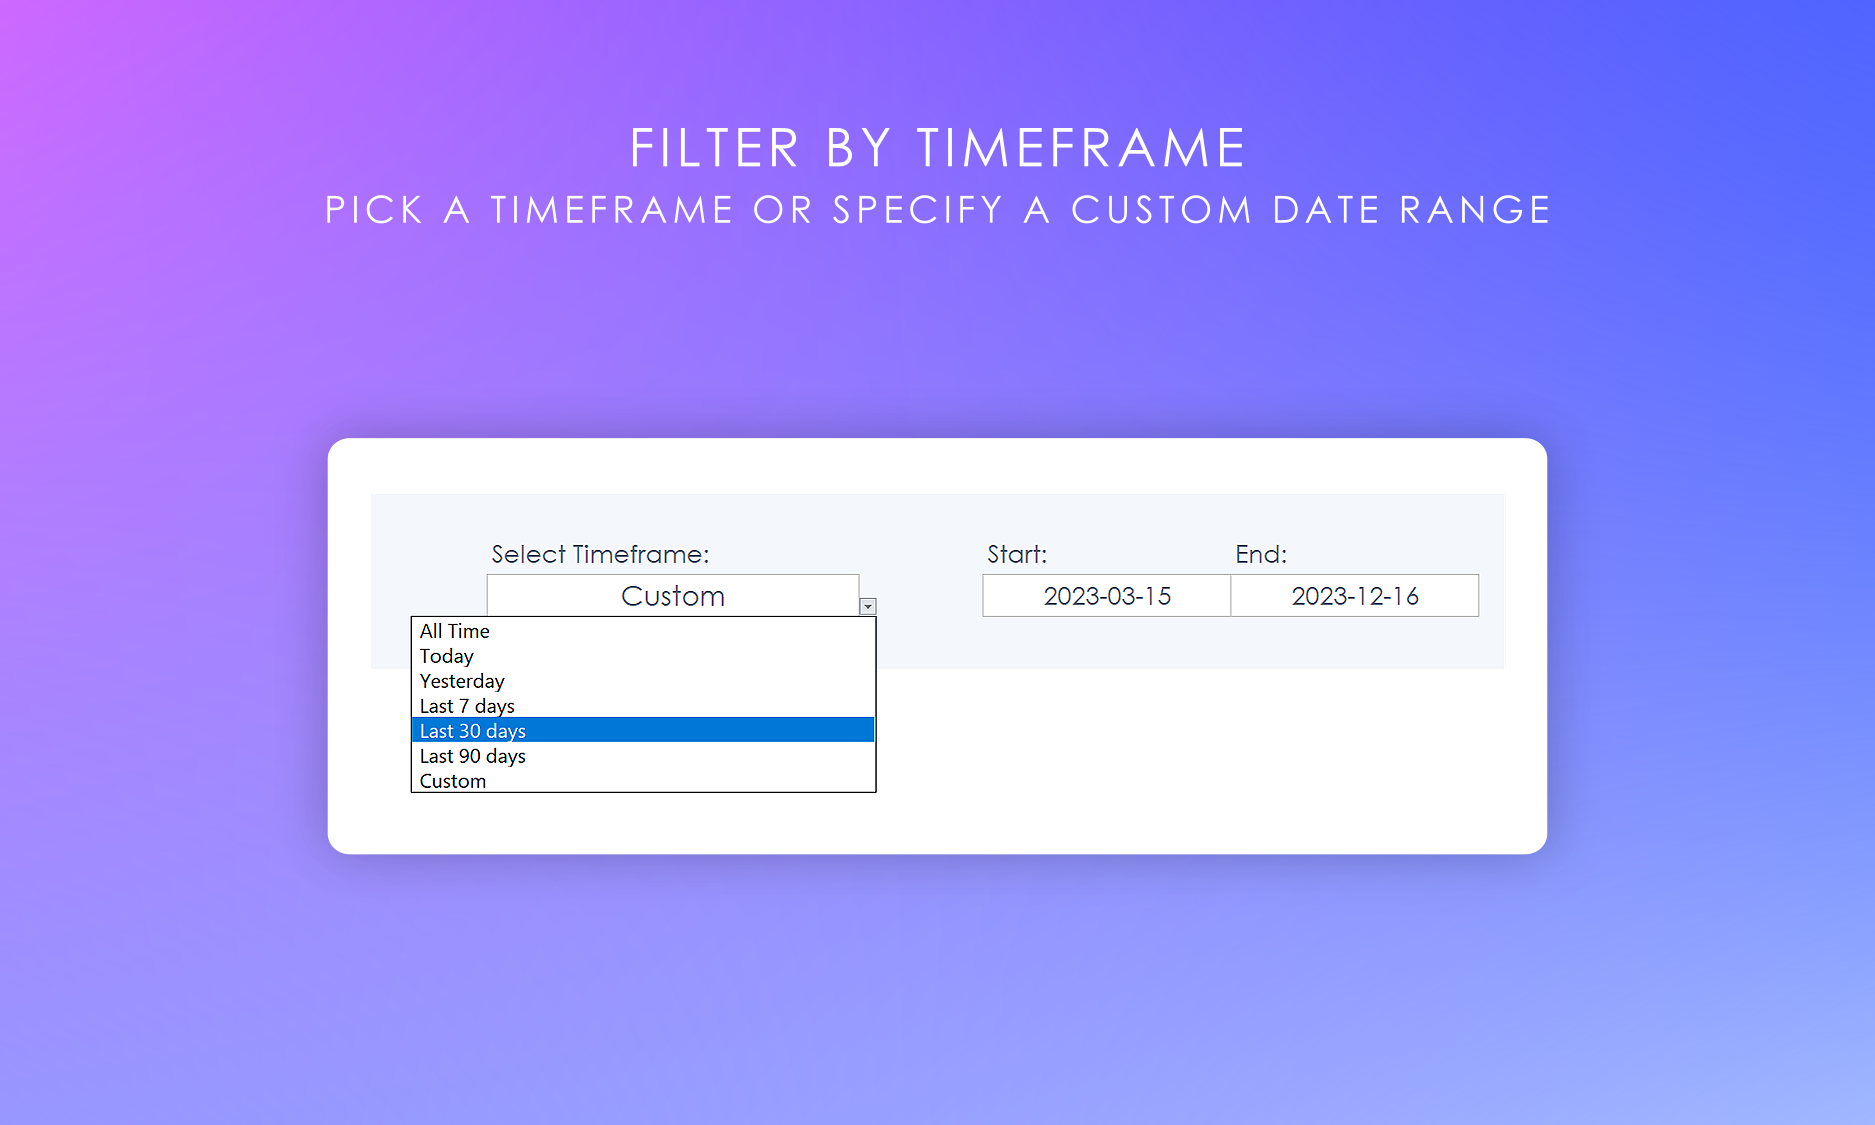
Task: Select Last 90 days option
Action: pyautogui.click(x=473, y=756)
